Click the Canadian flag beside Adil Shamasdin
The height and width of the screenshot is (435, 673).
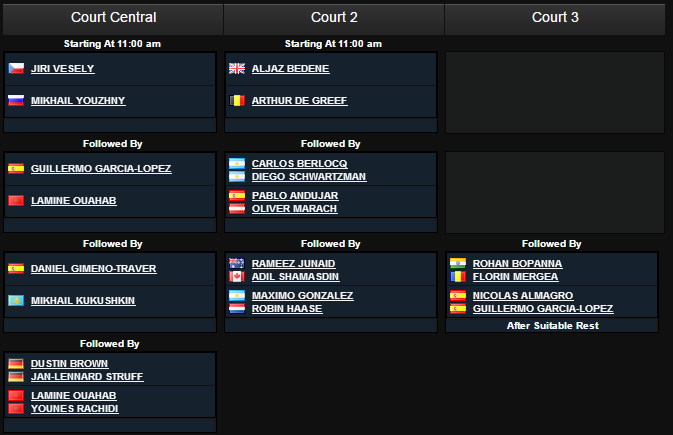(x=237, y=276)
